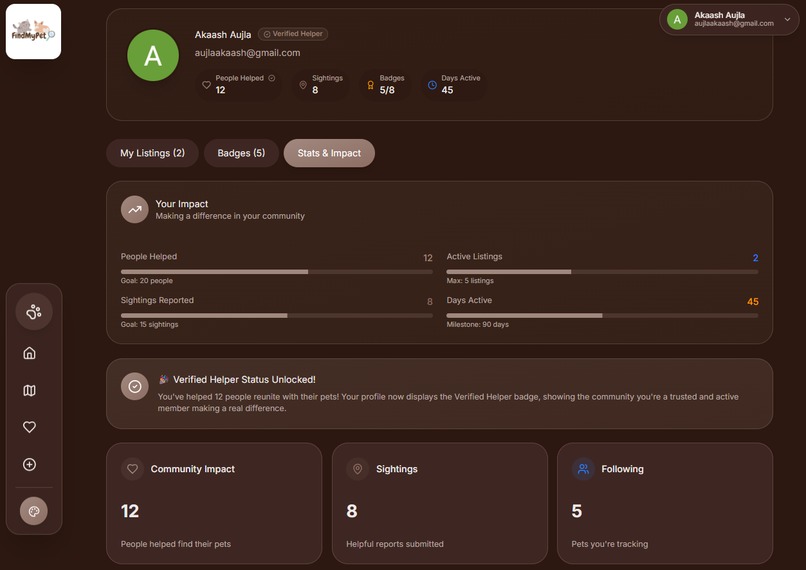The image size is (806, 570).
Task: Open the theme palette icon
Action: 34,511
